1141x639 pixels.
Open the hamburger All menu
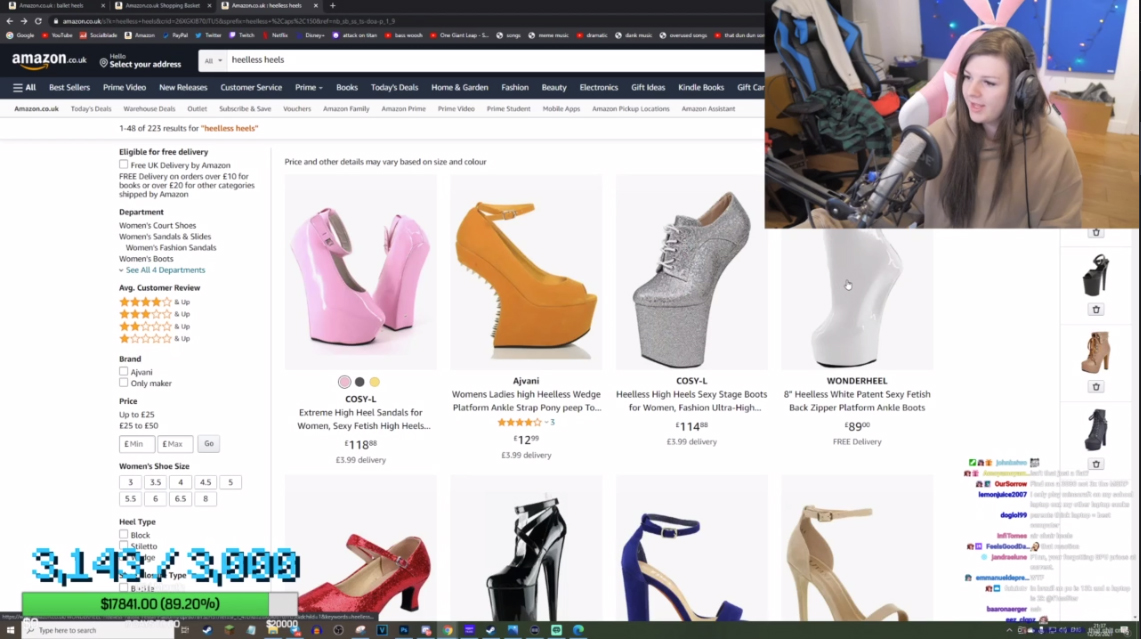click(x=24, y=87)
